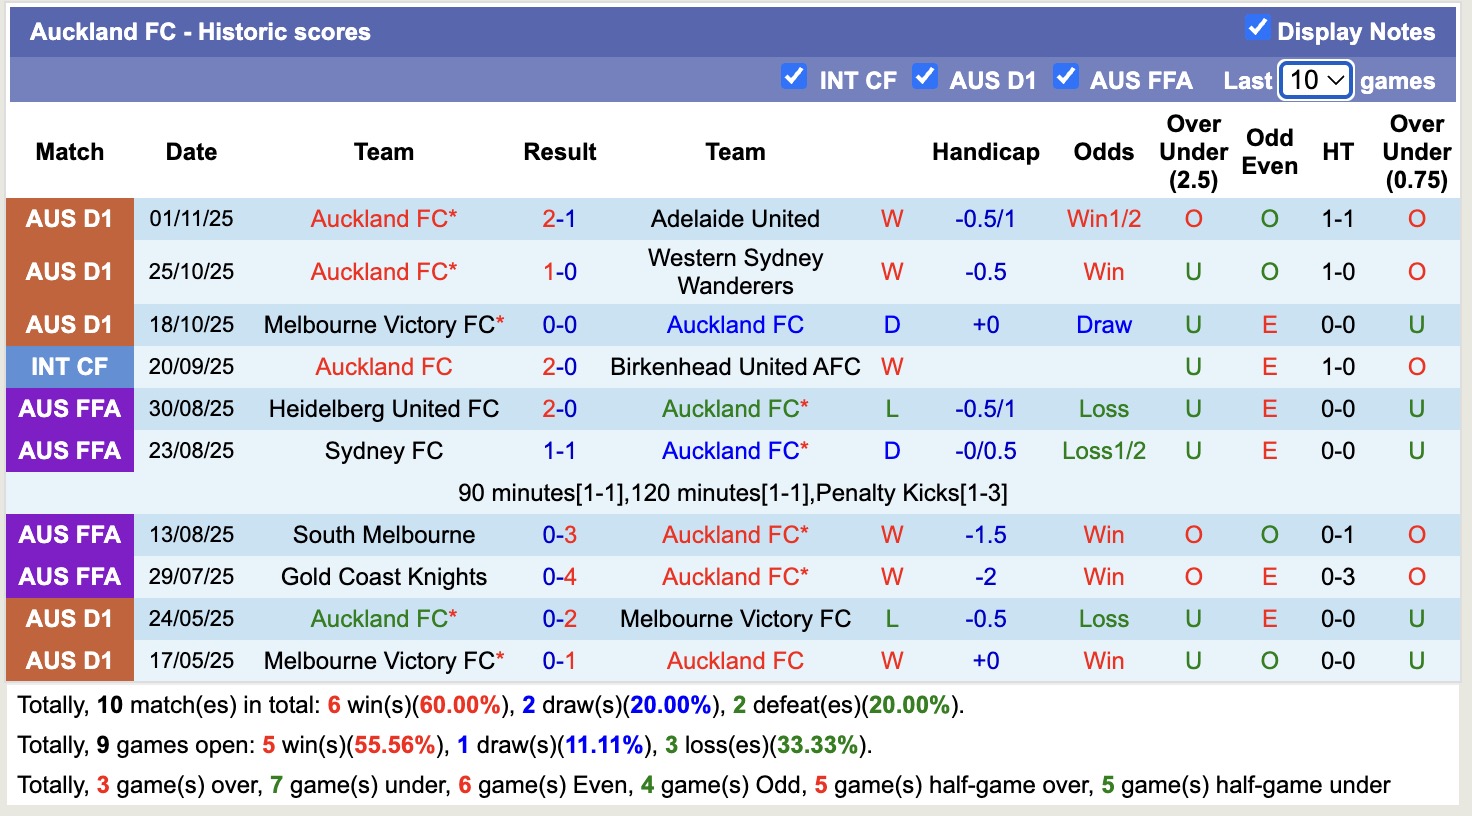Click Western Sydney Wanderers team name
This screenshot has width=1472, height=816.
[x=735, y=271]
